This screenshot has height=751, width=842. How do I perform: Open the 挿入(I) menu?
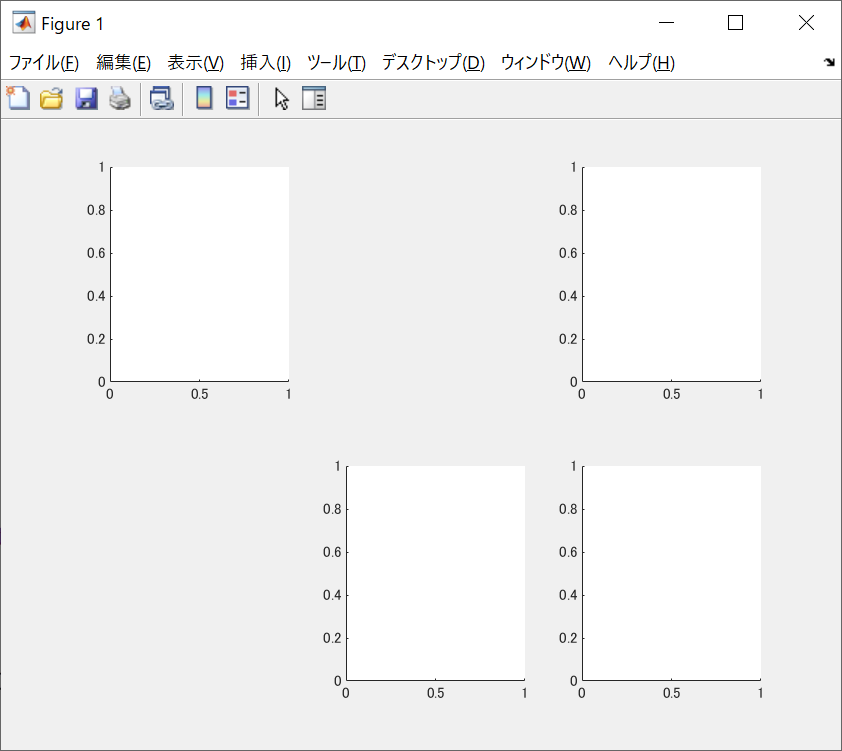coord(266,63)
